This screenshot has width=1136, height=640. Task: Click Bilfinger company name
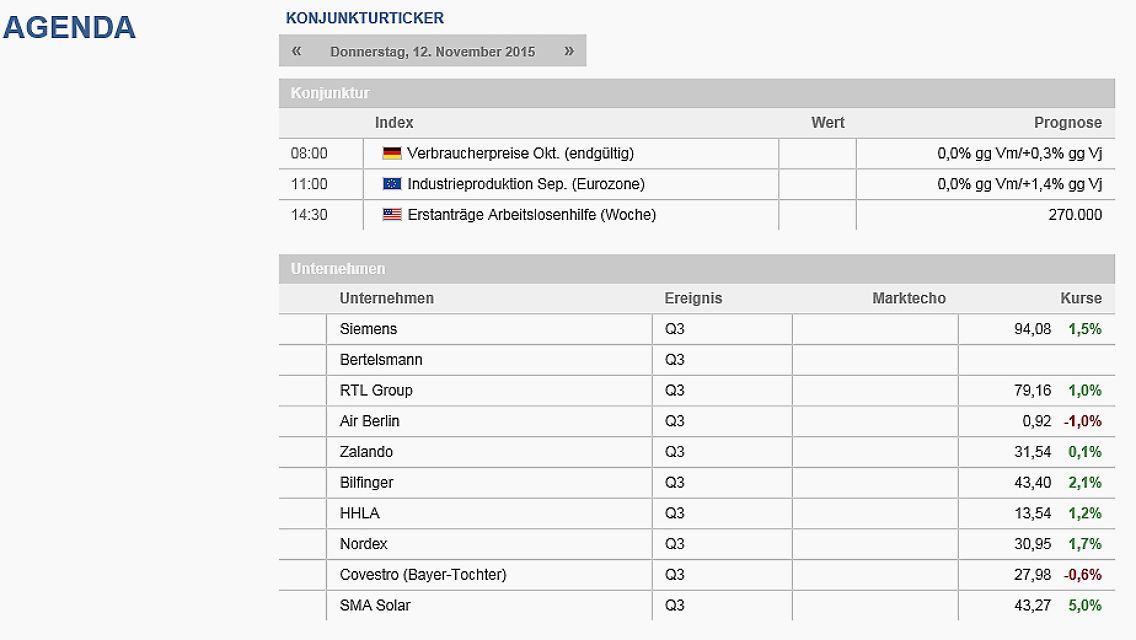(367, 483)
